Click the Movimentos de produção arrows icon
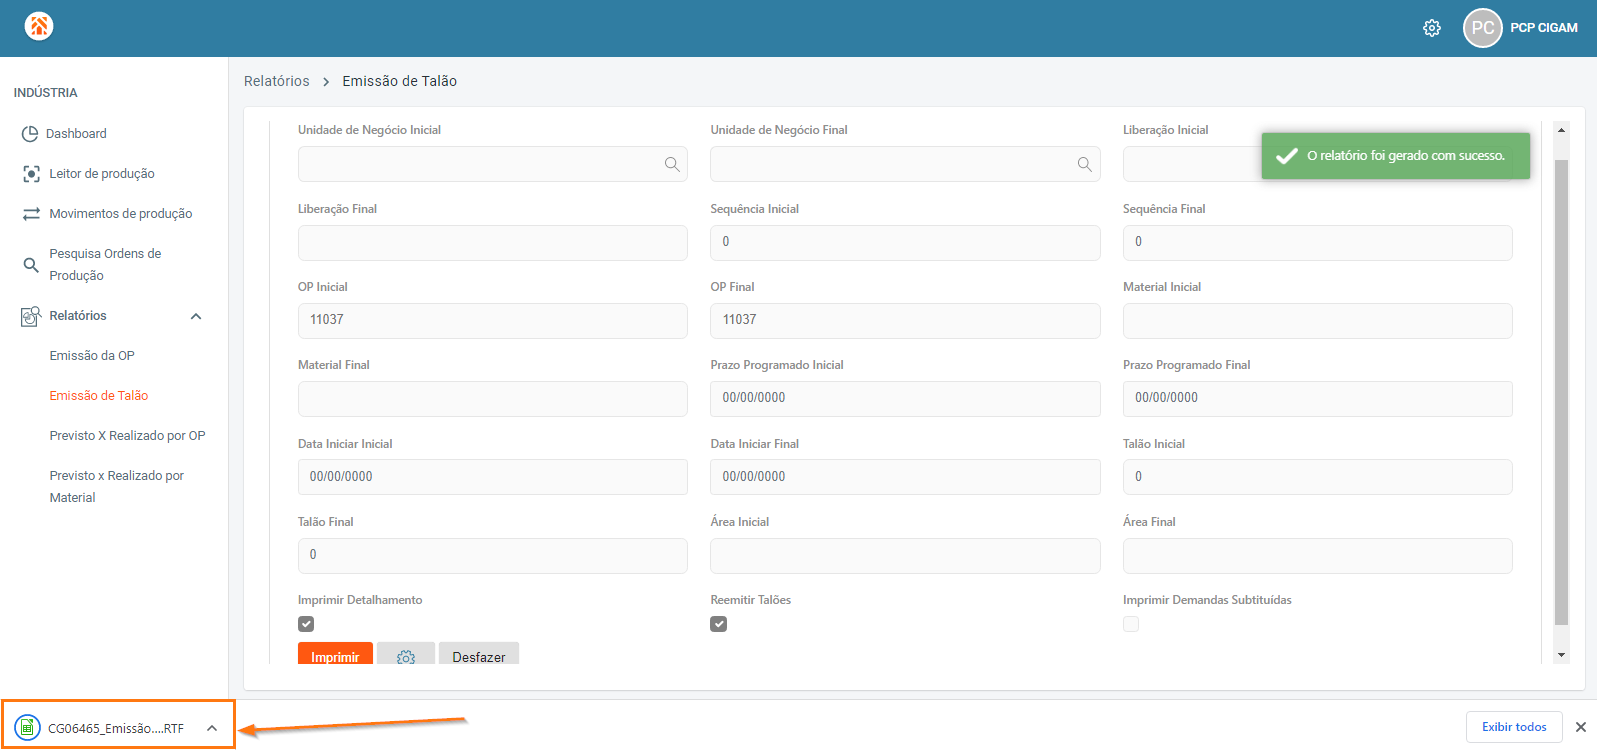Screen dimensions: 1597x756 31,214
